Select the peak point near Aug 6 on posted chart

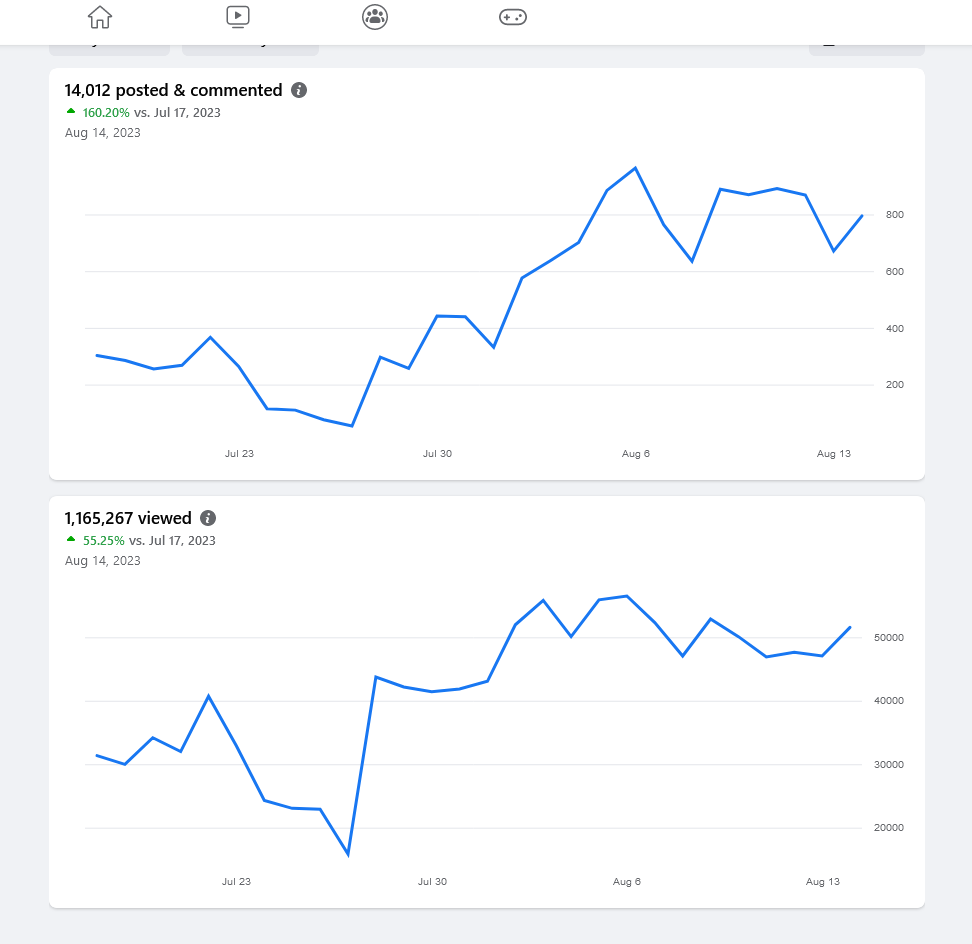[635, 168]
